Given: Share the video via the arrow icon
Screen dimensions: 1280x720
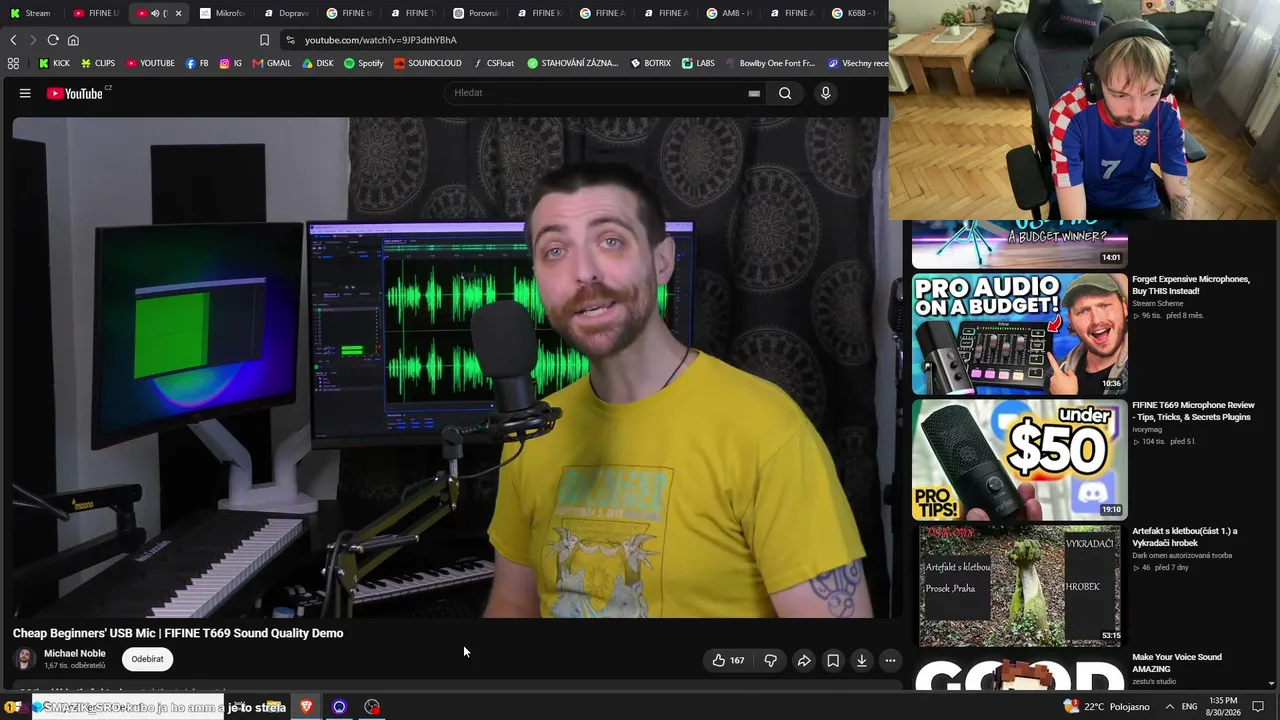Looking at the screenshot, I should pos(804,660).
